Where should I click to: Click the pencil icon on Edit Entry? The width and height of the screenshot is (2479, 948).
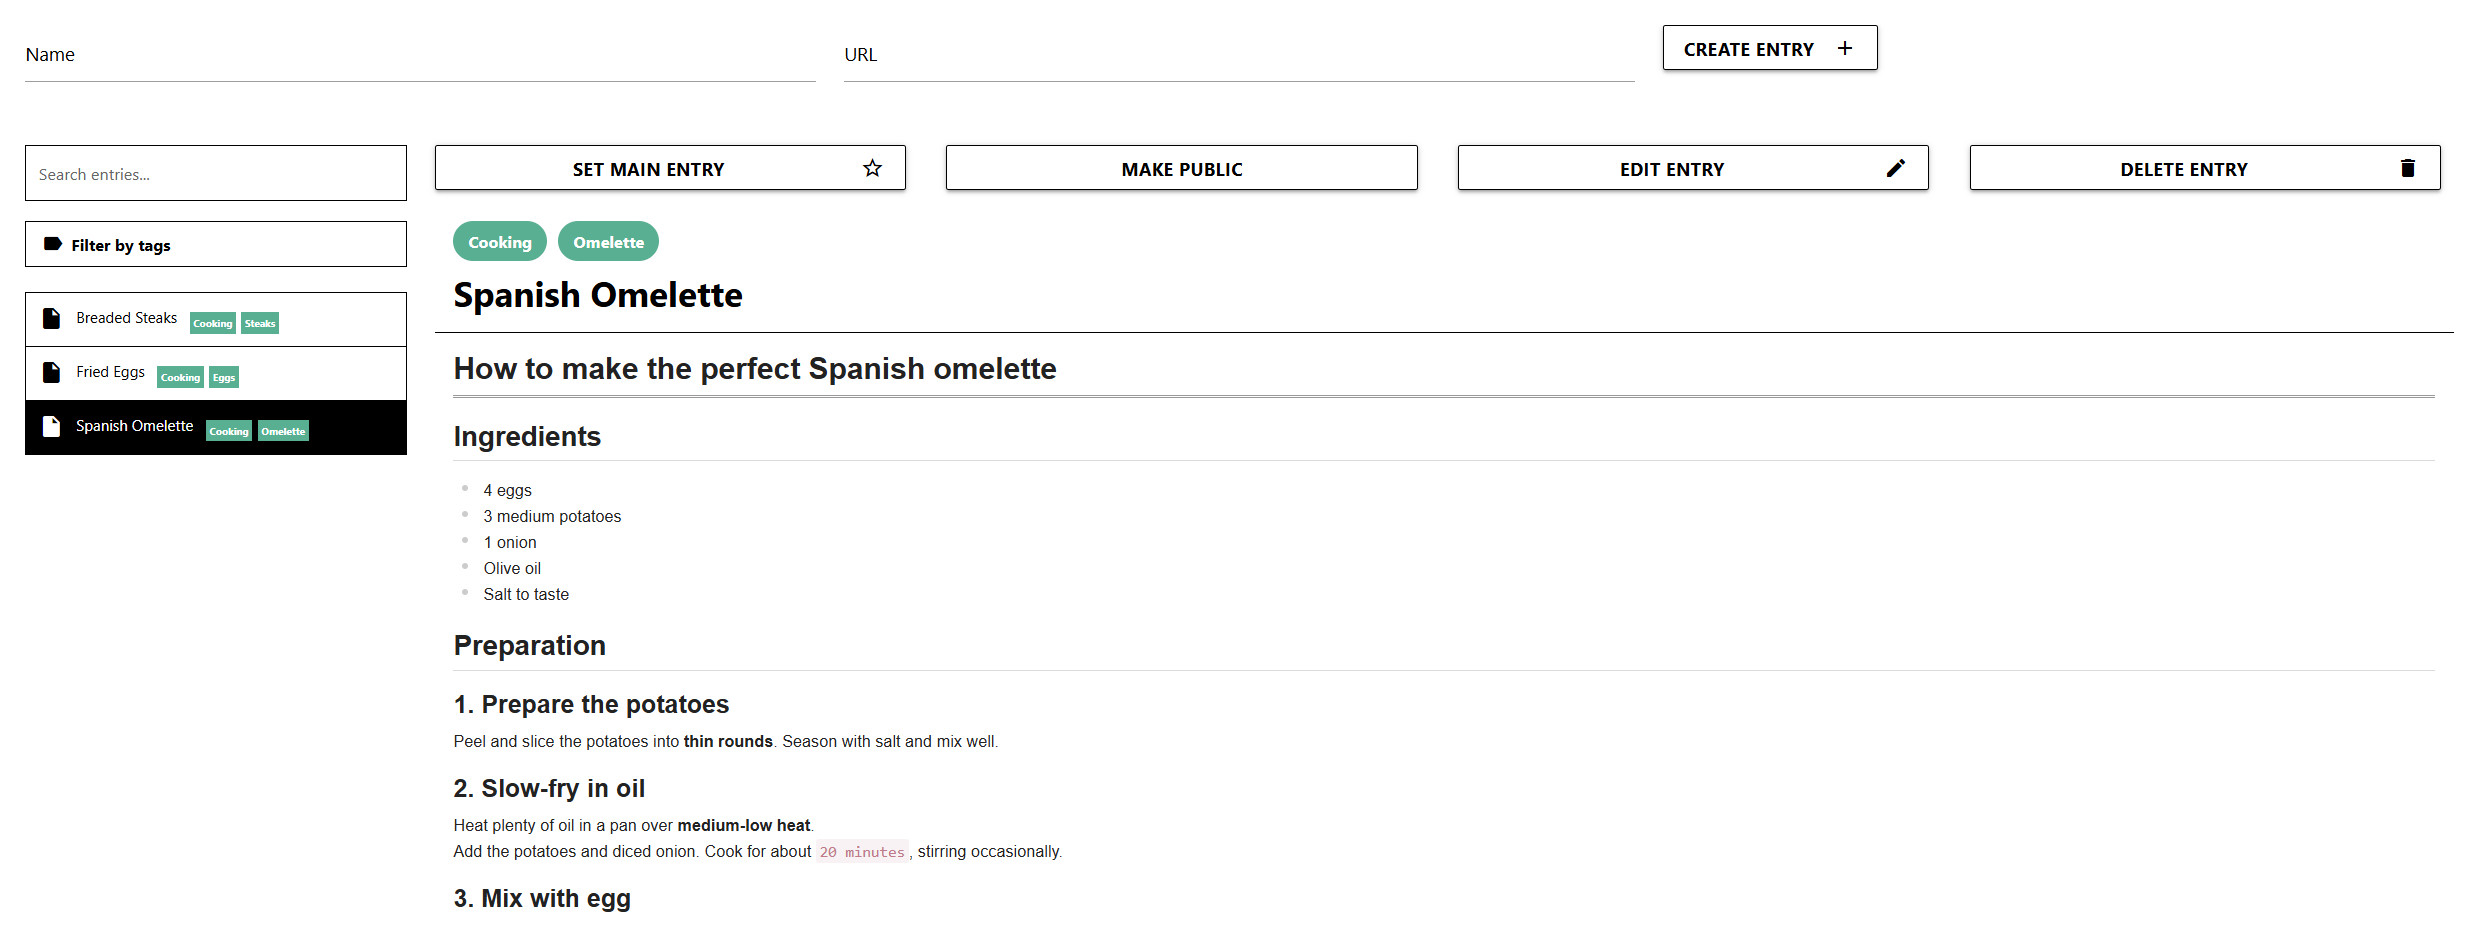pyautogui.click(x=1895, y=168)
